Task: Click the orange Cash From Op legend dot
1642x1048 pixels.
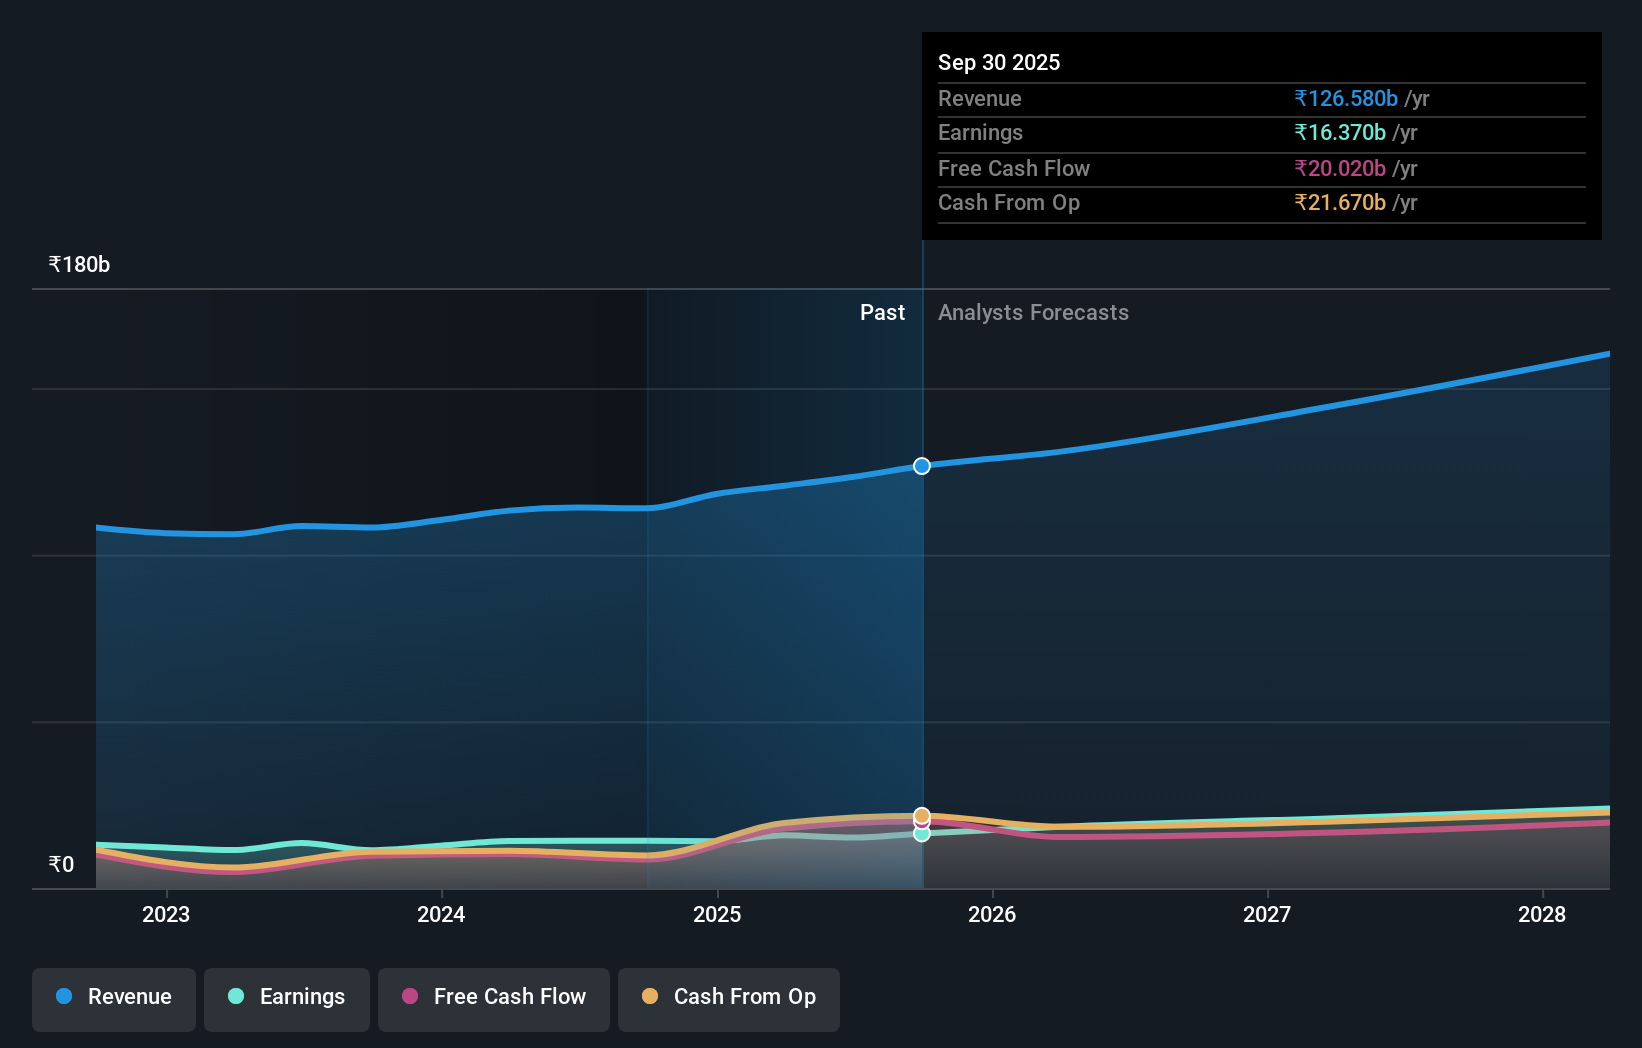Action: pyautogui.click(x=650, y=996)
